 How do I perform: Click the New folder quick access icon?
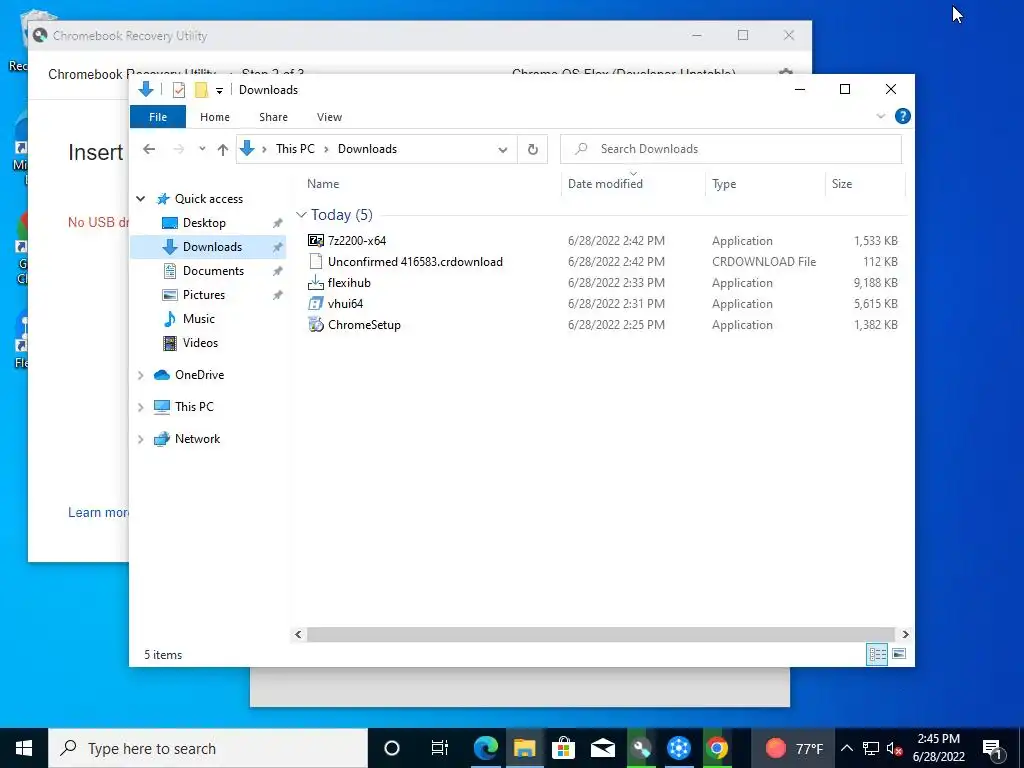[x=201, y=90]
